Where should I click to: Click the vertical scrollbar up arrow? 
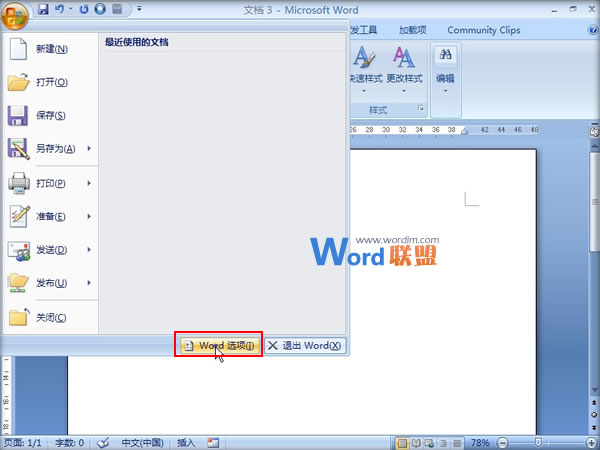coord(594,146)
